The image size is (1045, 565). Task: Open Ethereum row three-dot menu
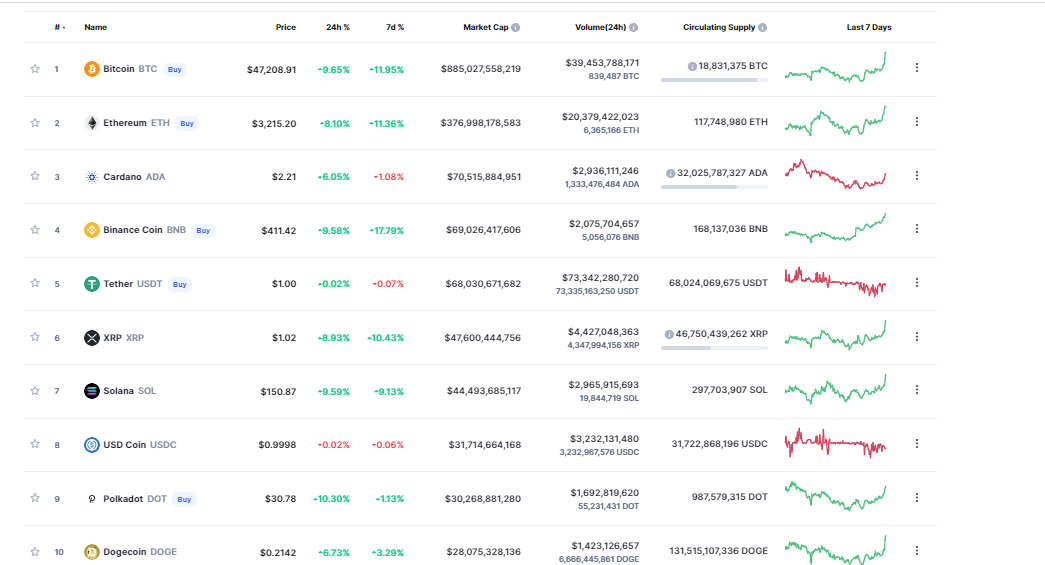916,121
